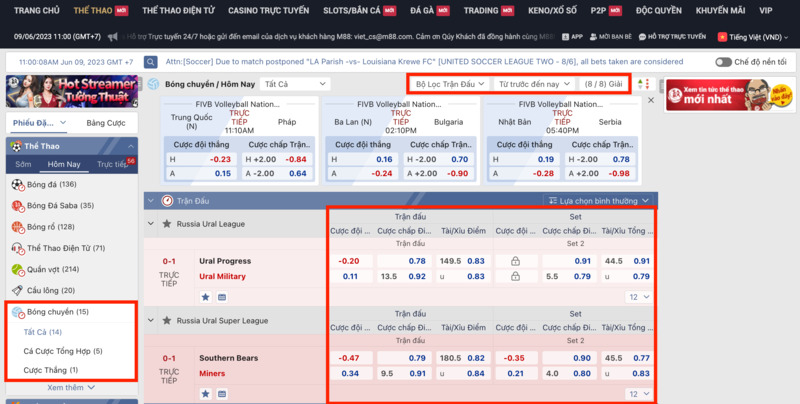Screen dimensions: 800x404
Task: Expand Xem thêm in the sports list
Action: tap(71, 388)
